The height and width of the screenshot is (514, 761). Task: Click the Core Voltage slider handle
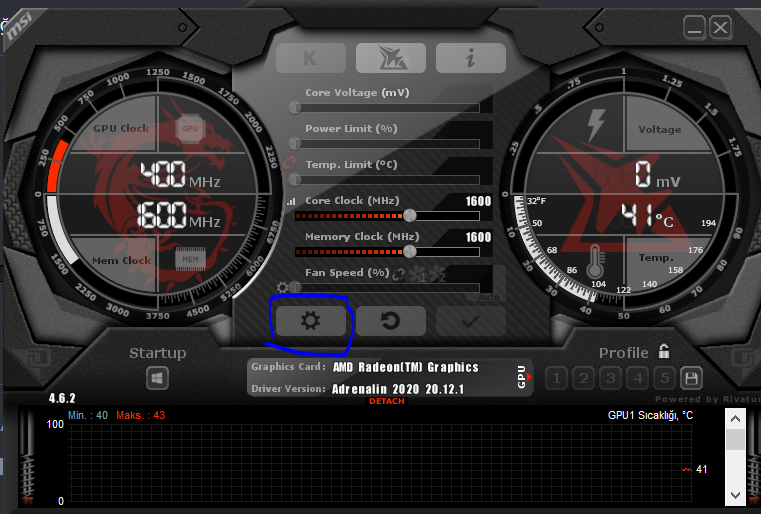[x=295, y=108]
